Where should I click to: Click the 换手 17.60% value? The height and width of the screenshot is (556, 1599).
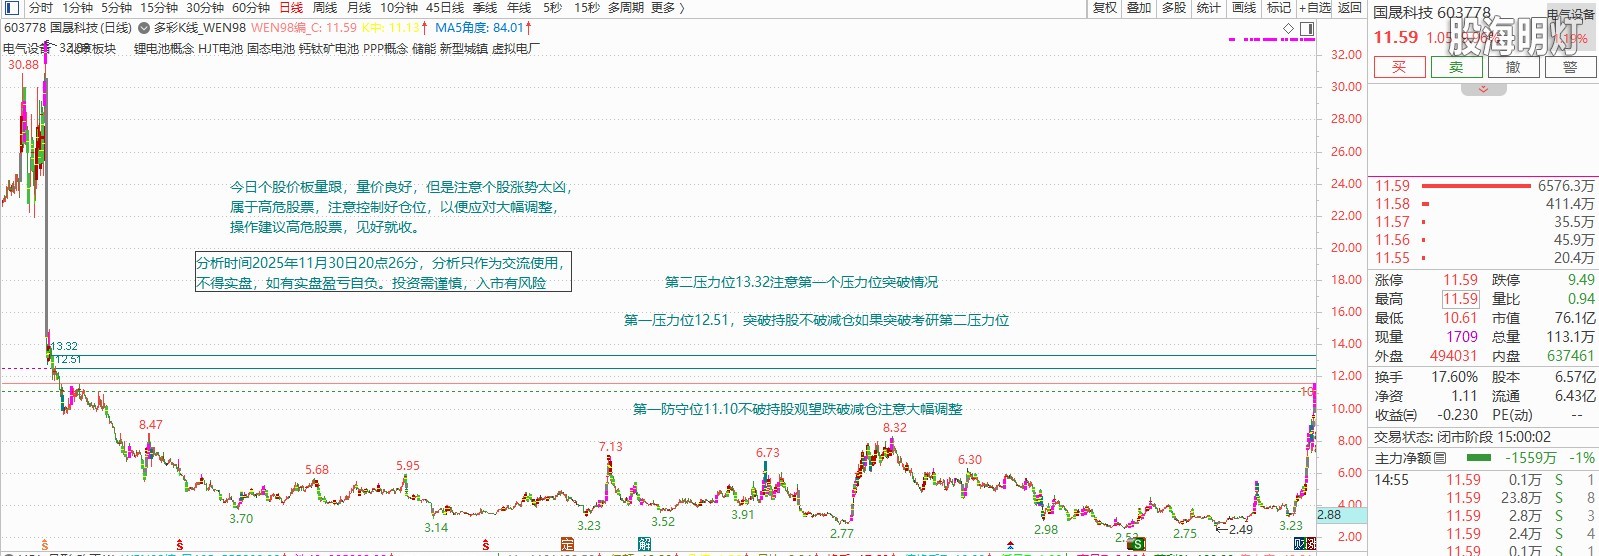pos(1454,377)
